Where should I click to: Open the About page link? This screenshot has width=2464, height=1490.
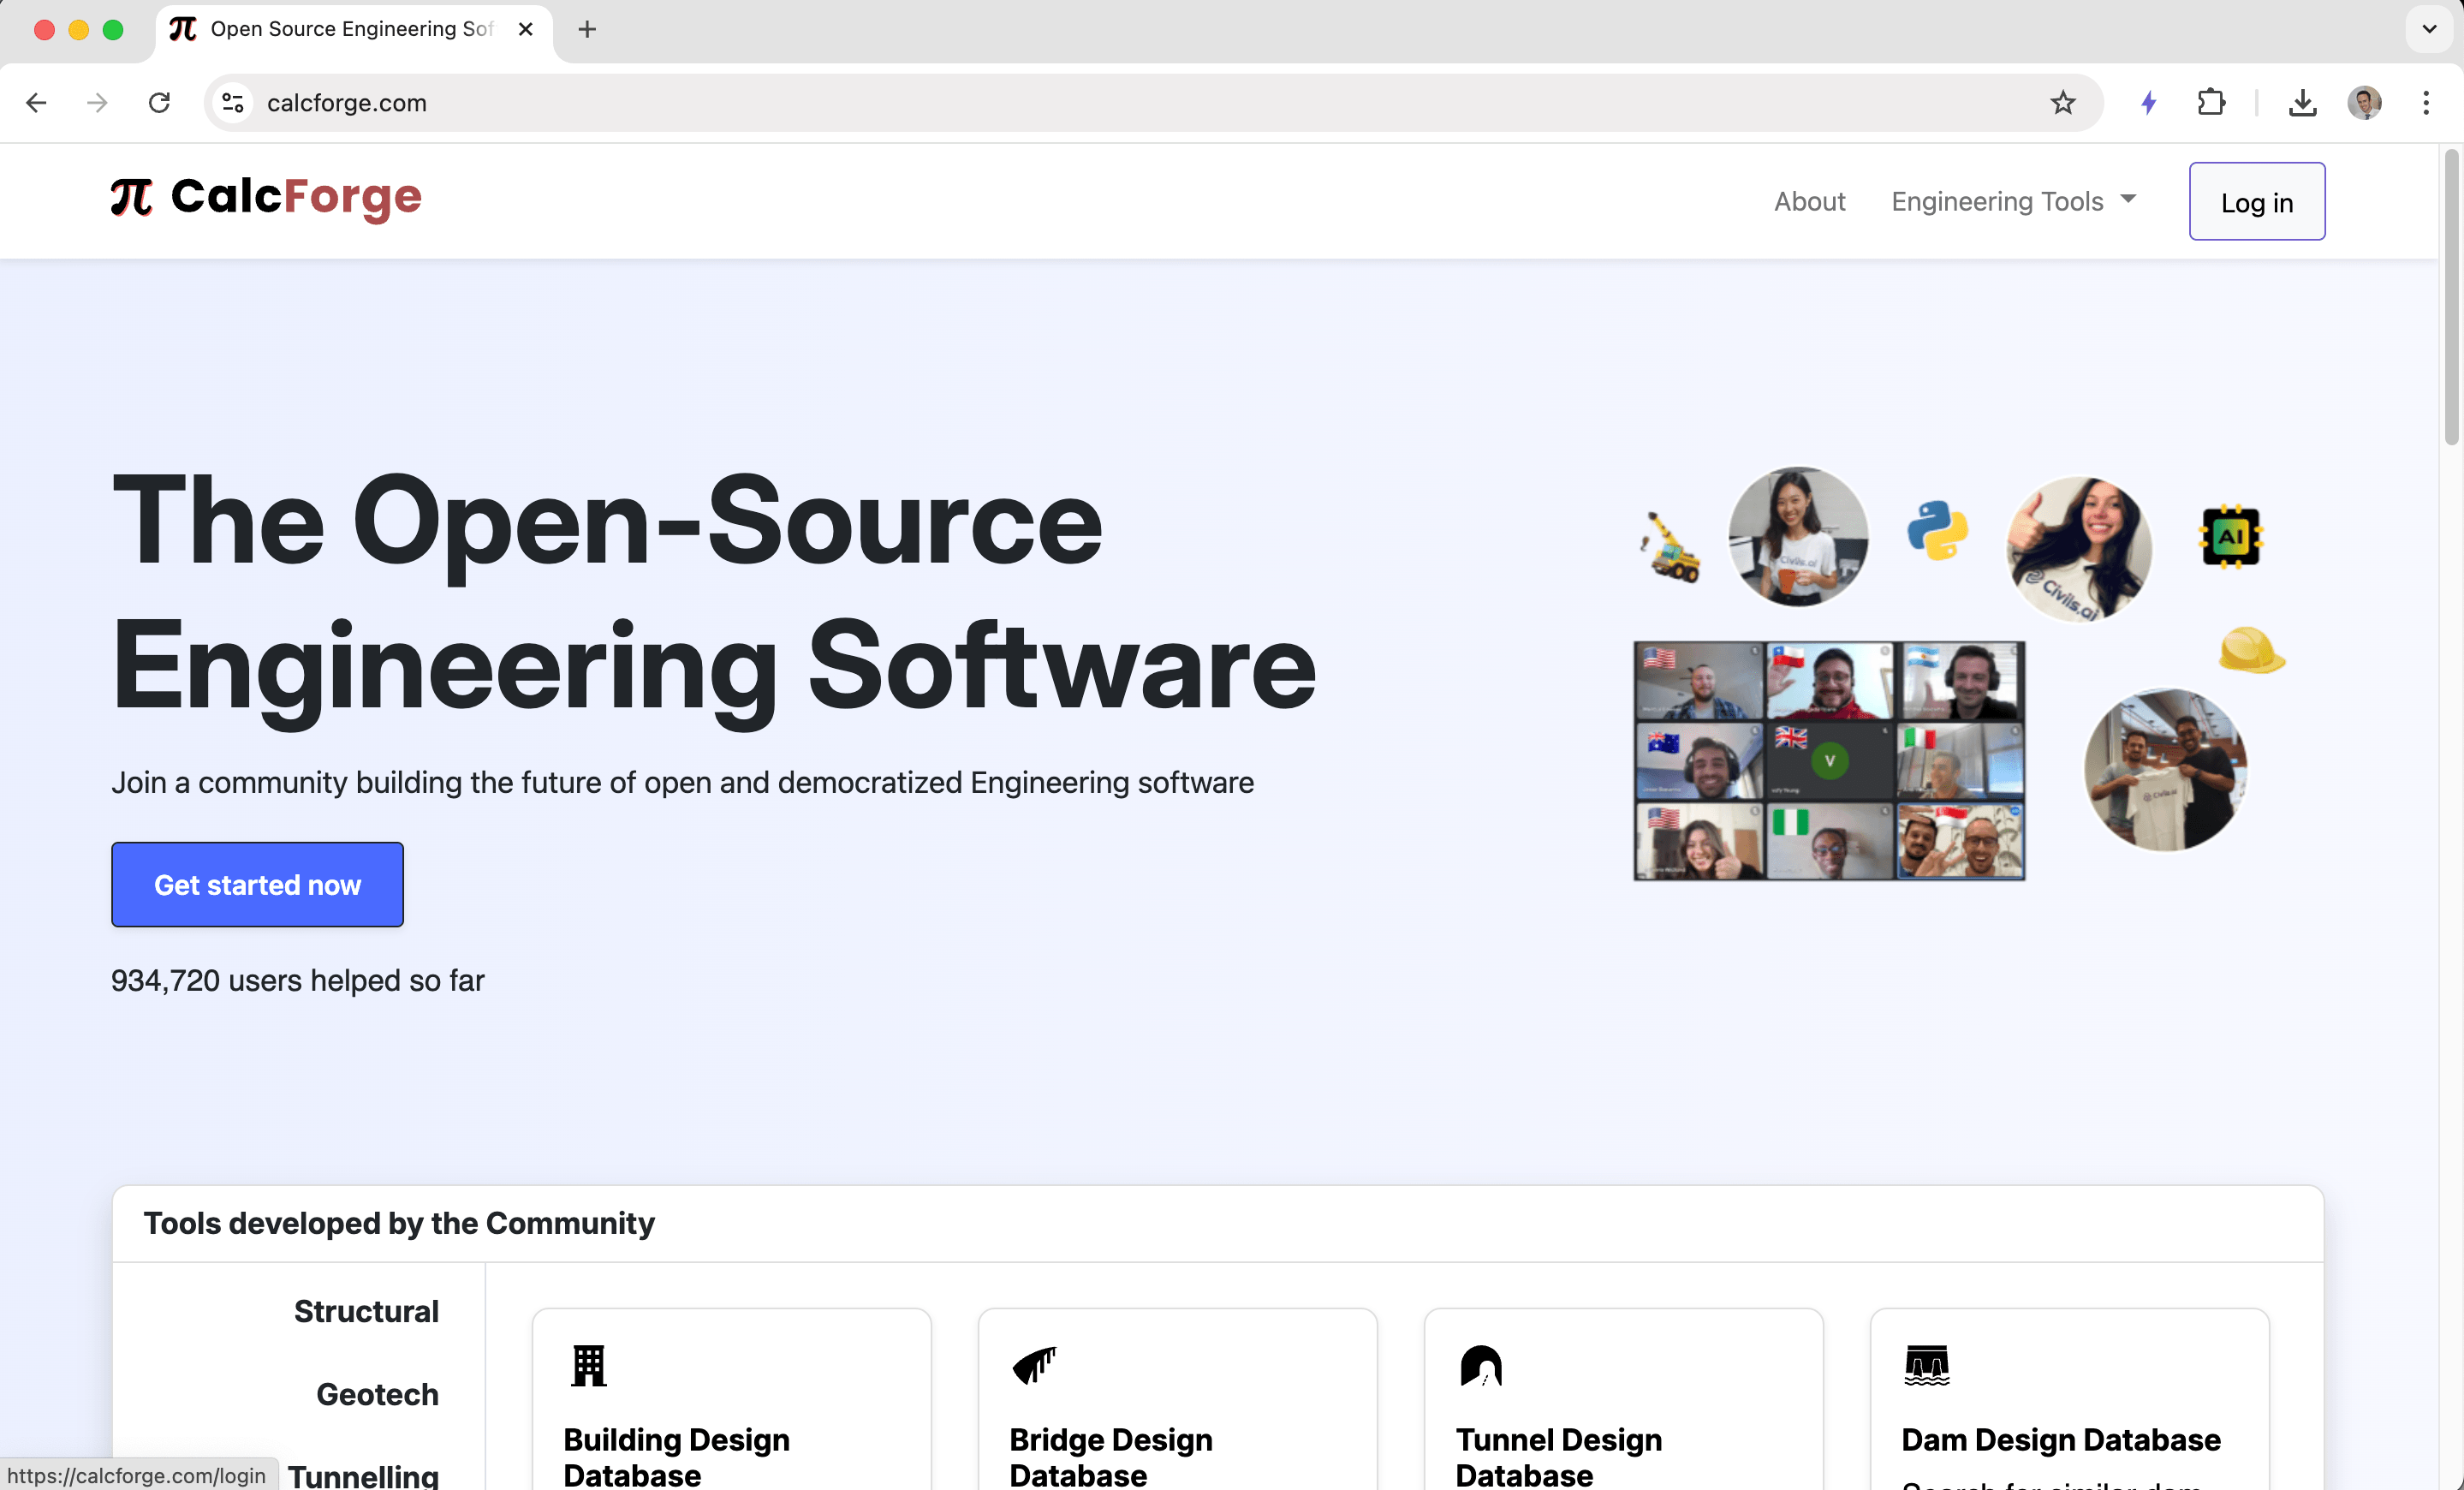1809,201
